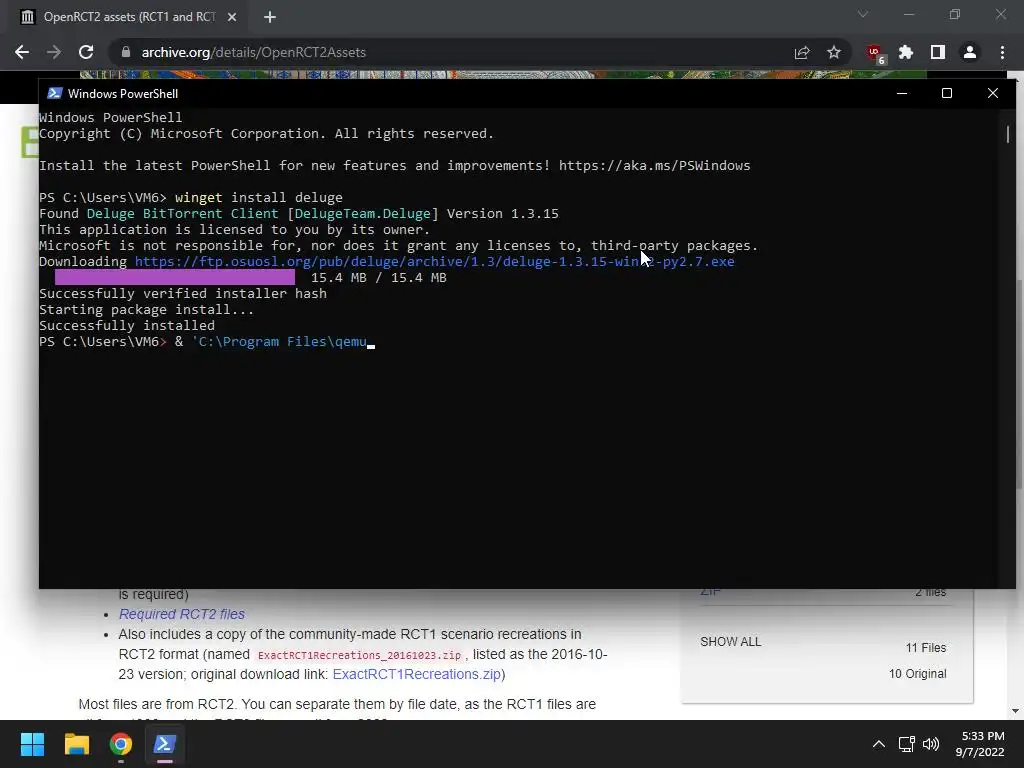
Task: Click the forward navigation arrow
Action: coord(54,52)
